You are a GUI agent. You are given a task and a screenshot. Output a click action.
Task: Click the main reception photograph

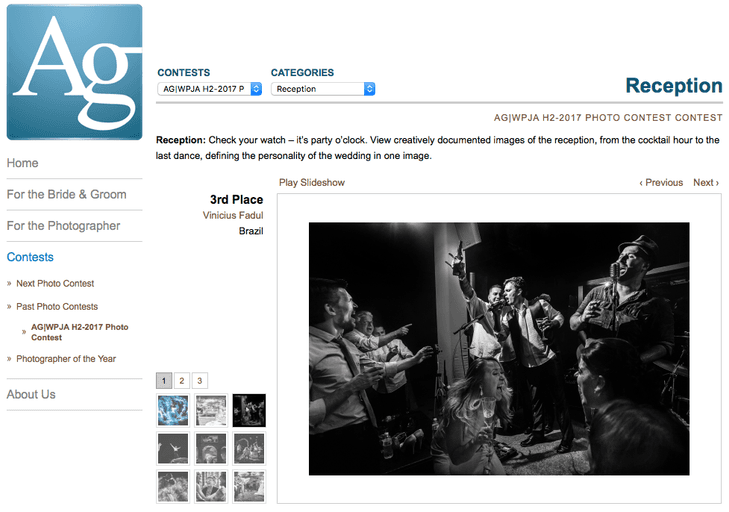pos(499,349)
